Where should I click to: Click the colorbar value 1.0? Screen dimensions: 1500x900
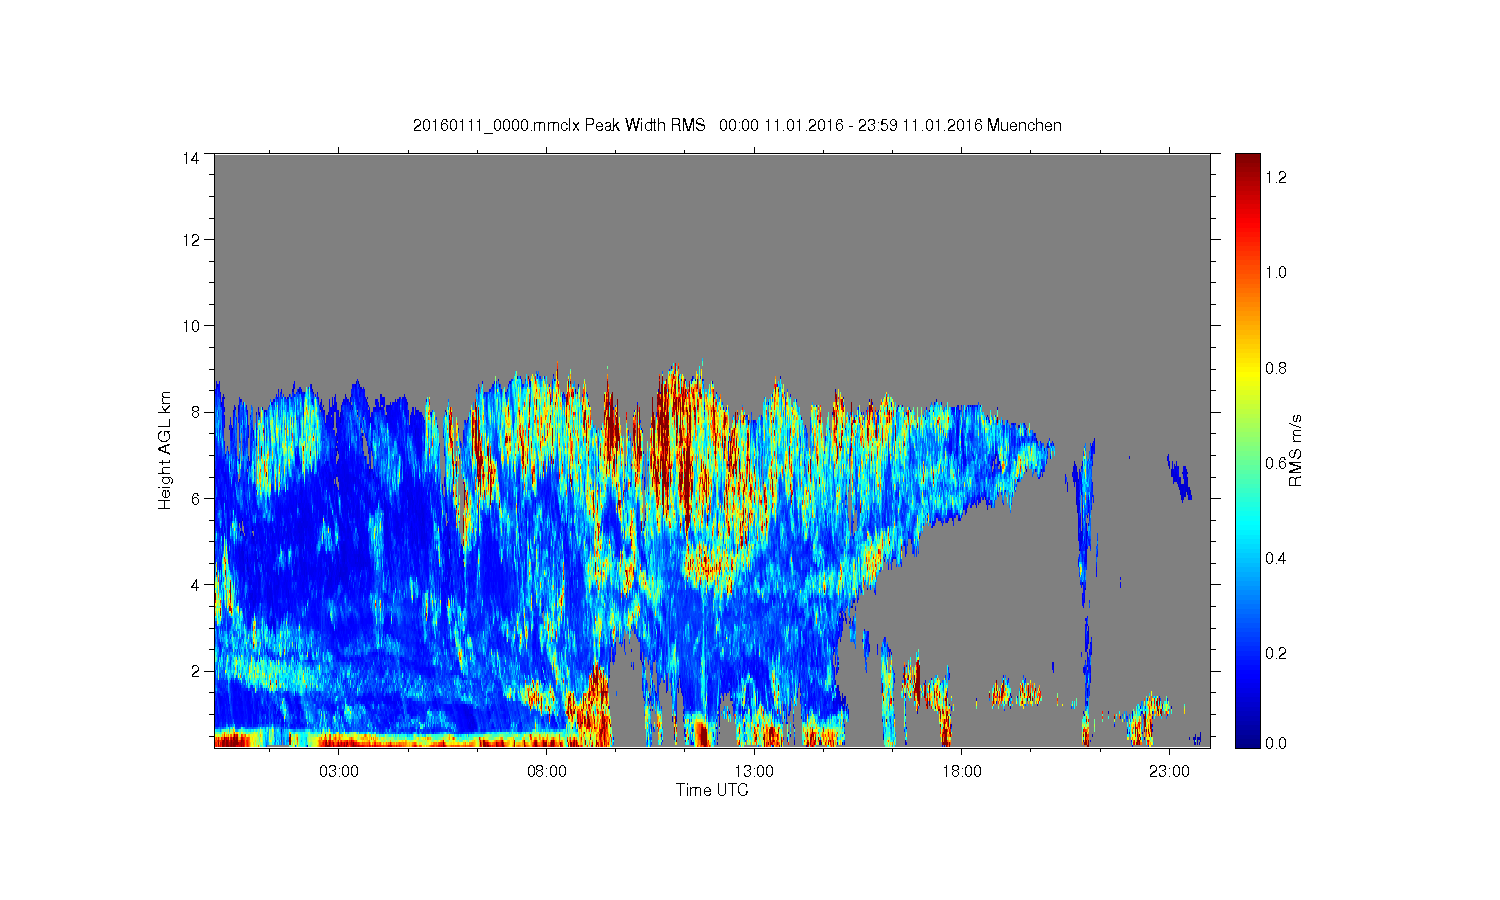[1276, 272]
